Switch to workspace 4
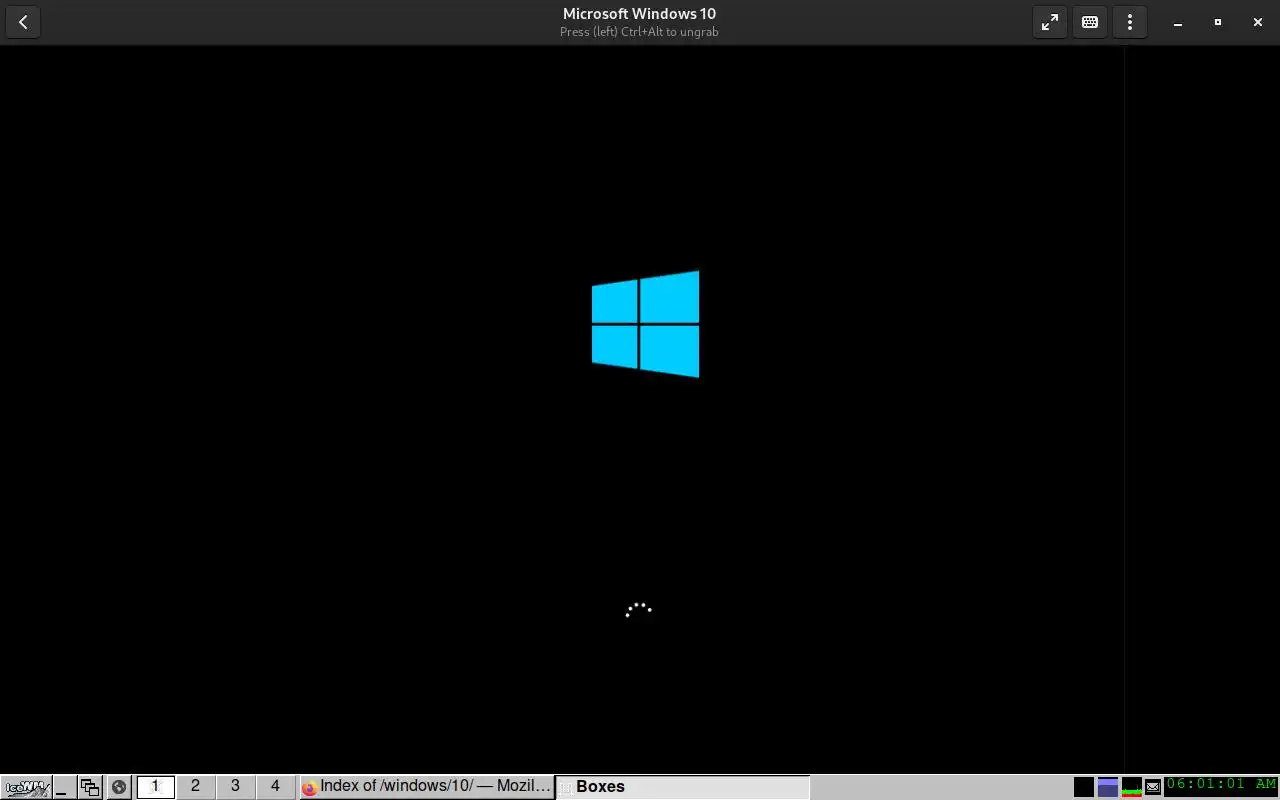The image size is (1280, 800). (275, 787)
